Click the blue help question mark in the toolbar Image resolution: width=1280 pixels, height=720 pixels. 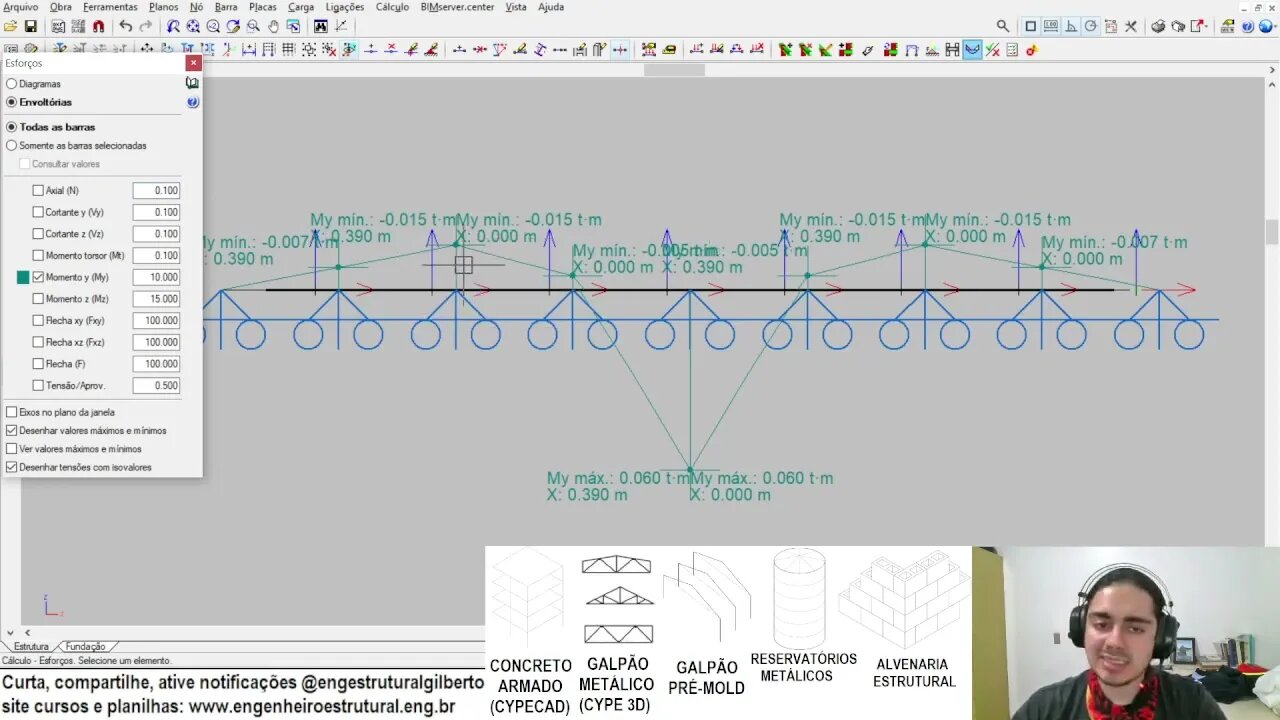[x=1247, y=26]
